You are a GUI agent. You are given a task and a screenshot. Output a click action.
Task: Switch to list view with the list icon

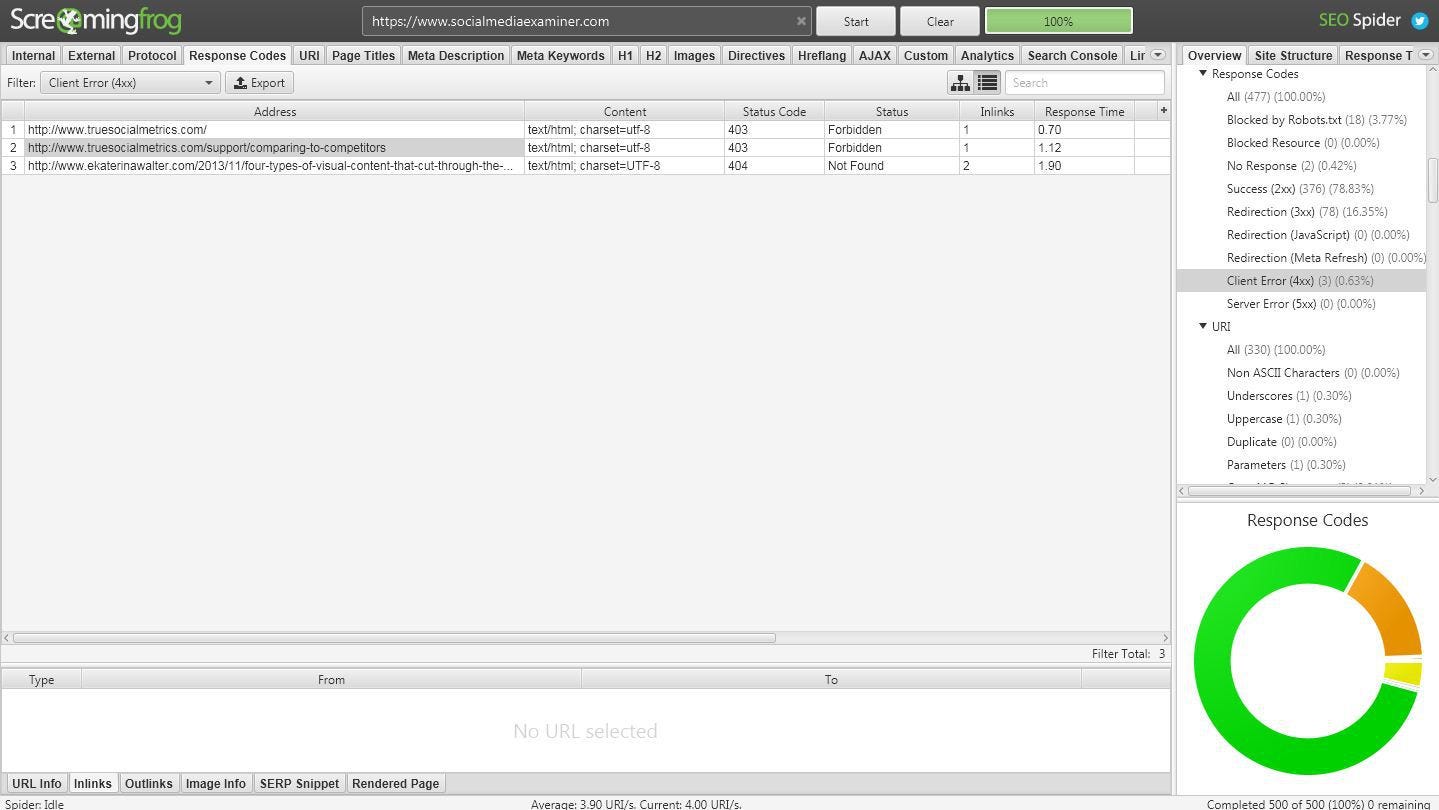click(987, 83)
